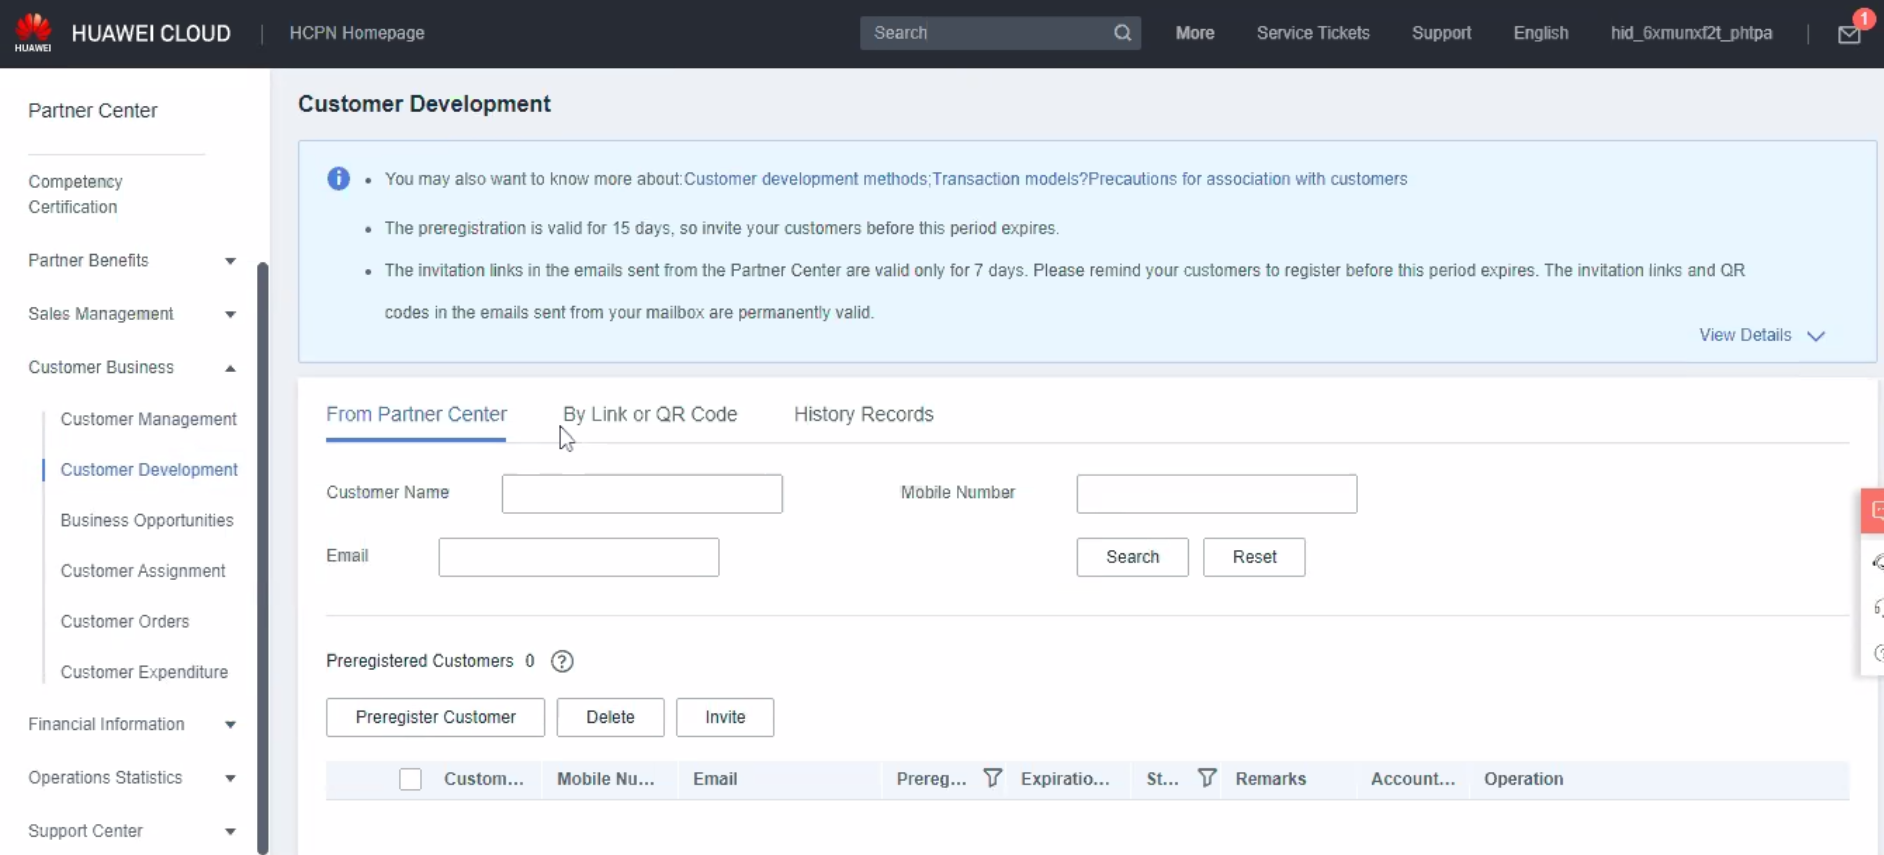
Task: Open the Preregistered Customers help question mark
Action: (562, 661)
